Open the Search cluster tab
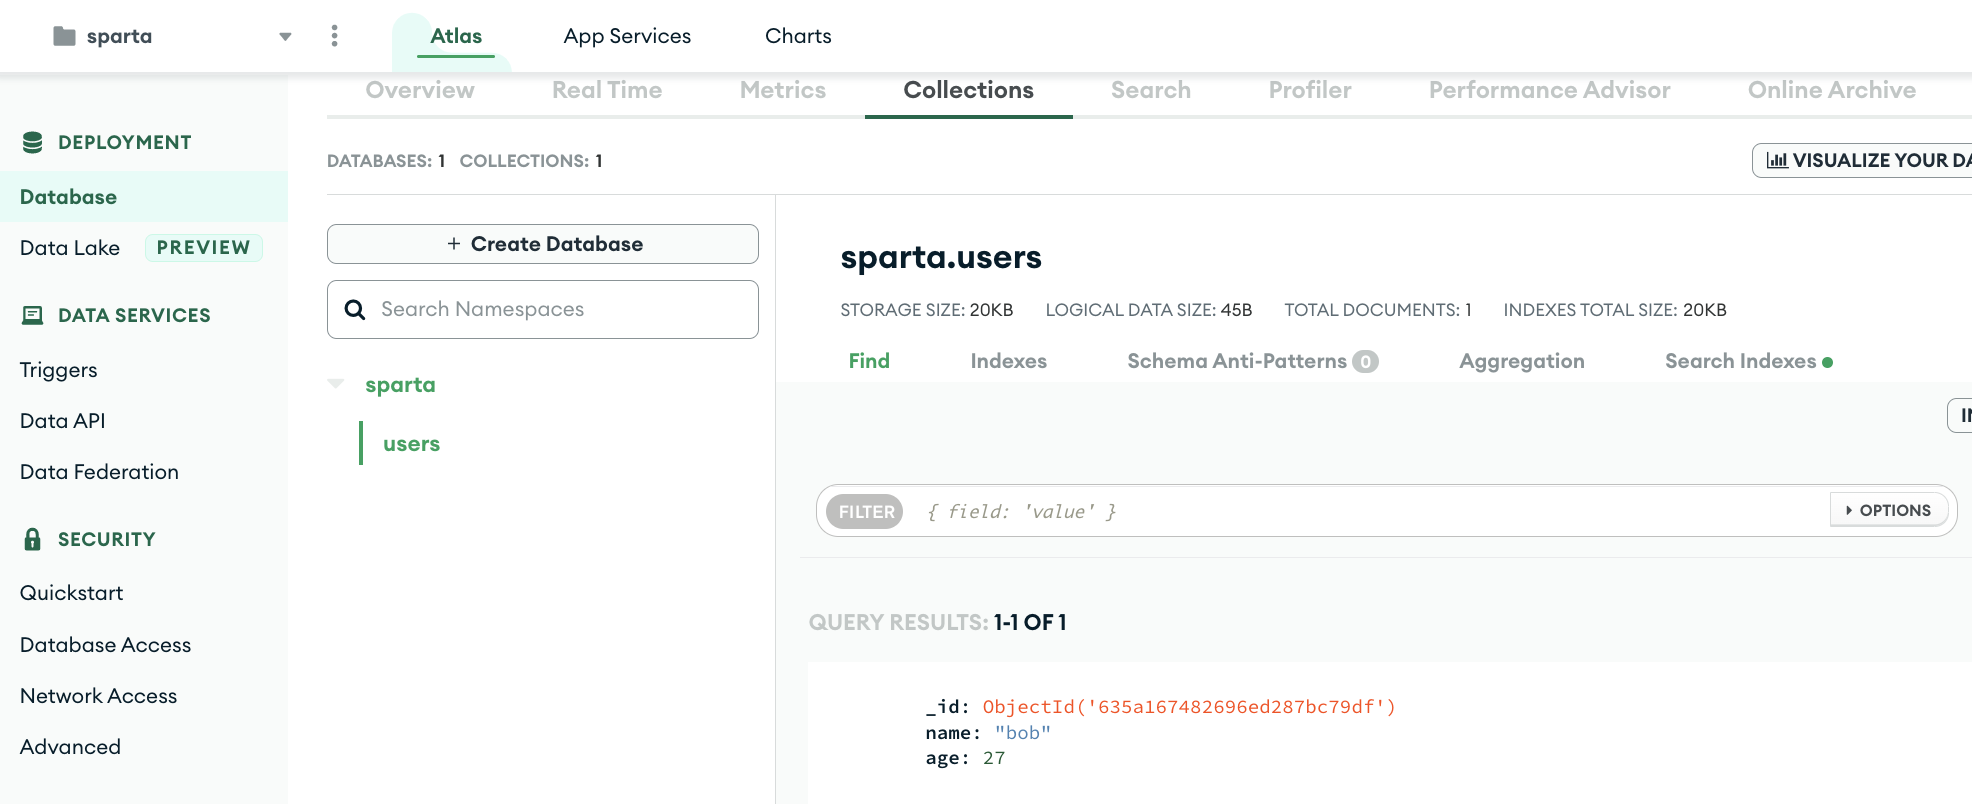This screenshot has width=1972, height=804. point(1151,90)
